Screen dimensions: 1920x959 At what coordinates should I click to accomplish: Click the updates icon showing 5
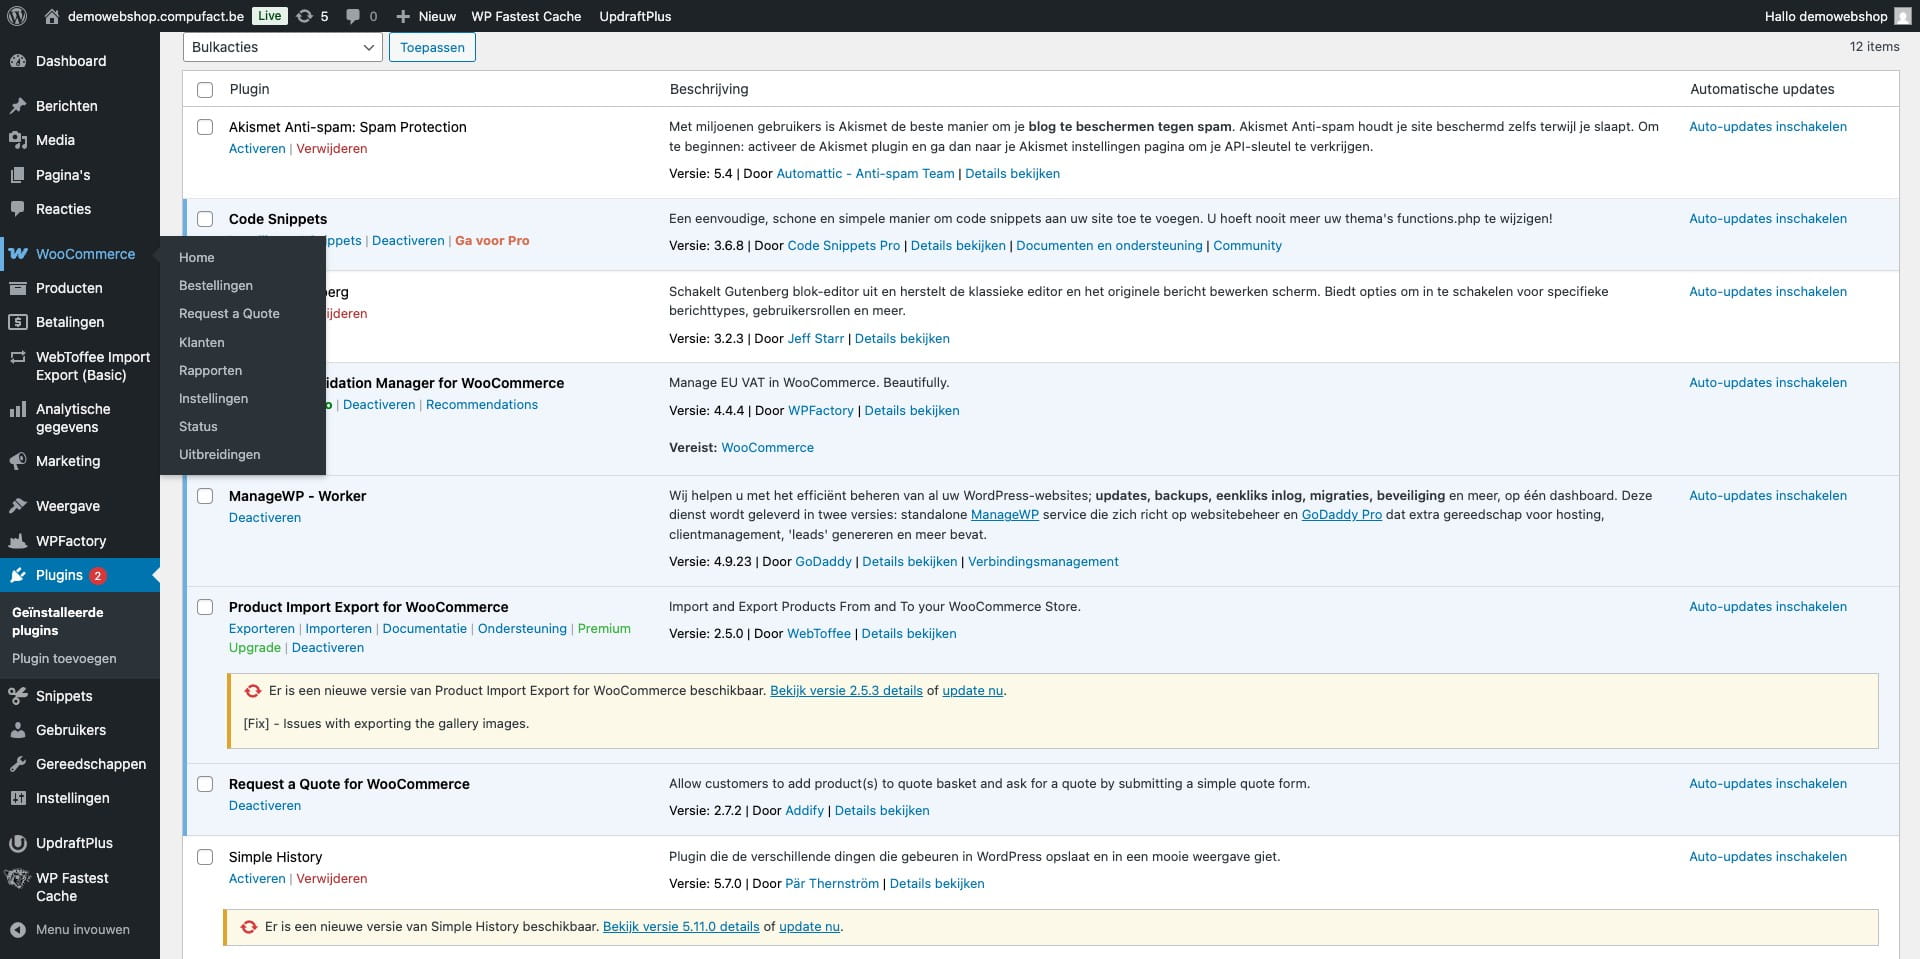(305, 16)
